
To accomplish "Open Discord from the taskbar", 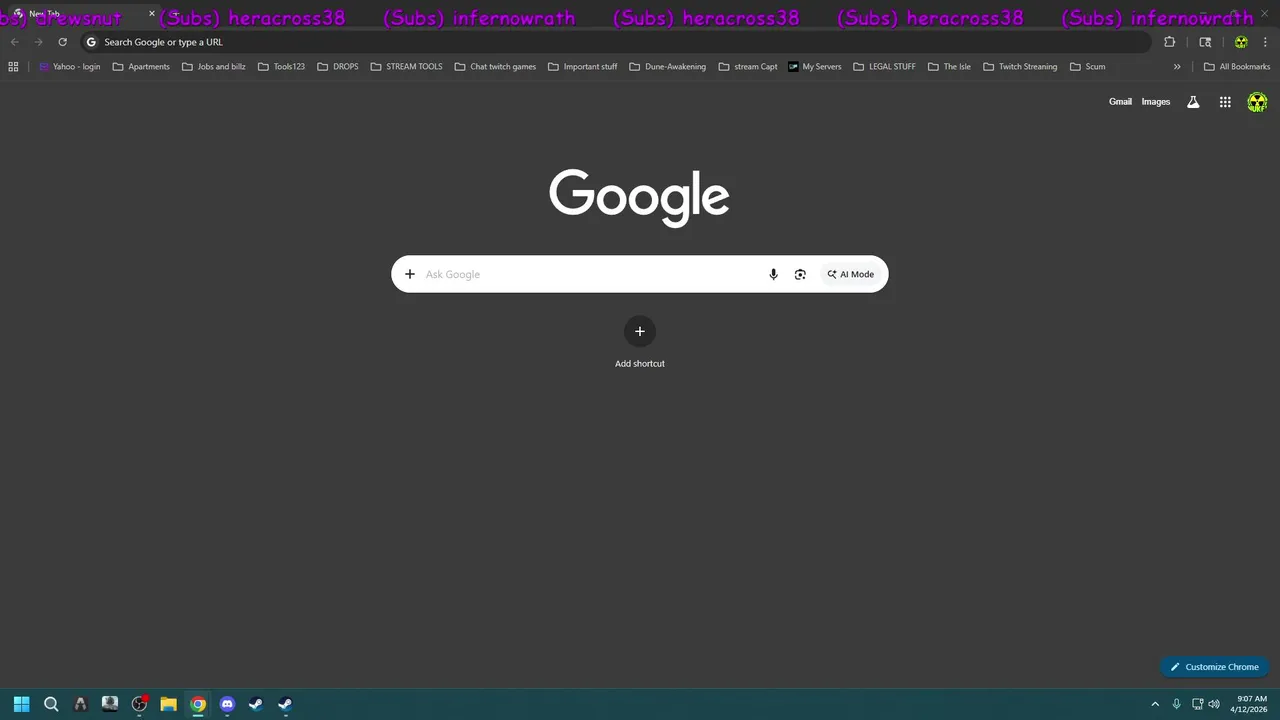I will pyautogui.click(x=227, y=704).
